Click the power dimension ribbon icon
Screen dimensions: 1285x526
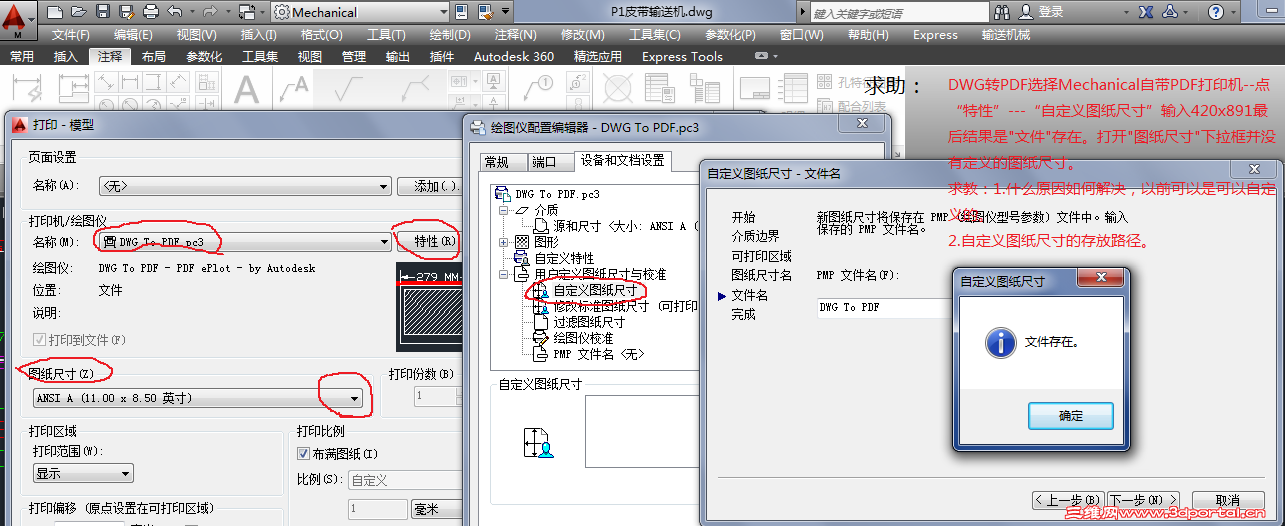26,89
